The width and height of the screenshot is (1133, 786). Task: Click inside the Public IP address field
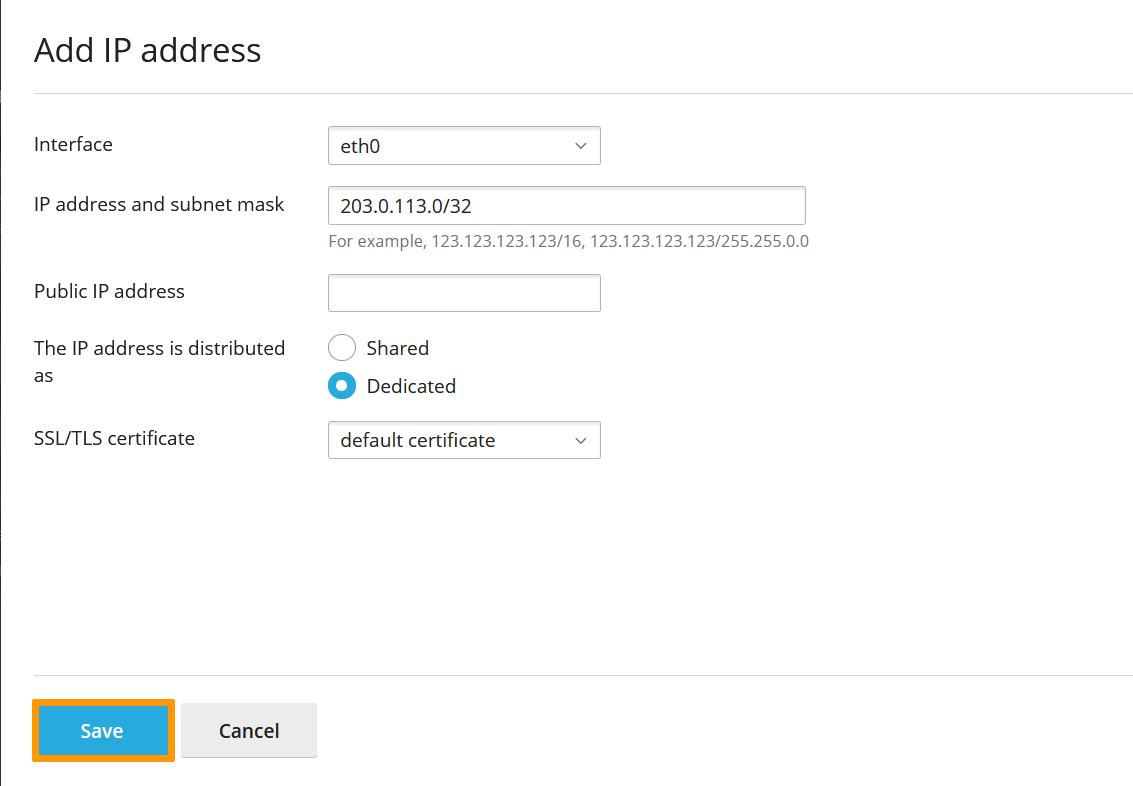click(x=464, y=292)
